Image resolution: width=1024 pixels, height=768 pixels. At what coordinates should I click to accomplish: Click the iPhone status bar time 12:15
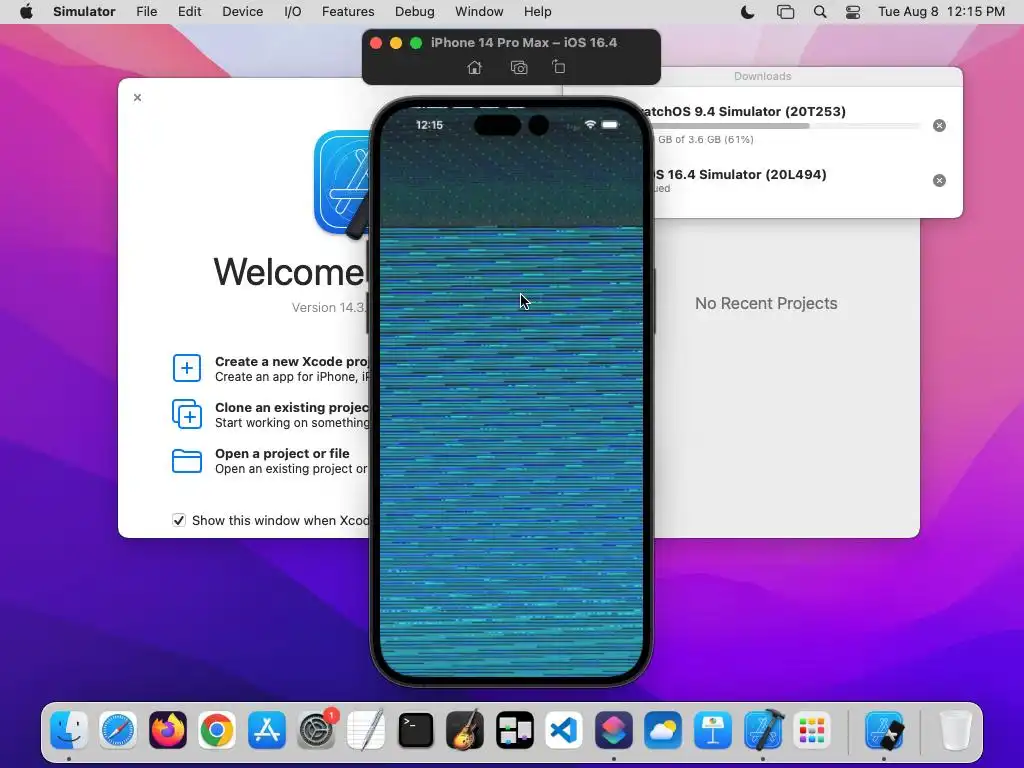click(x=429, y=125)
